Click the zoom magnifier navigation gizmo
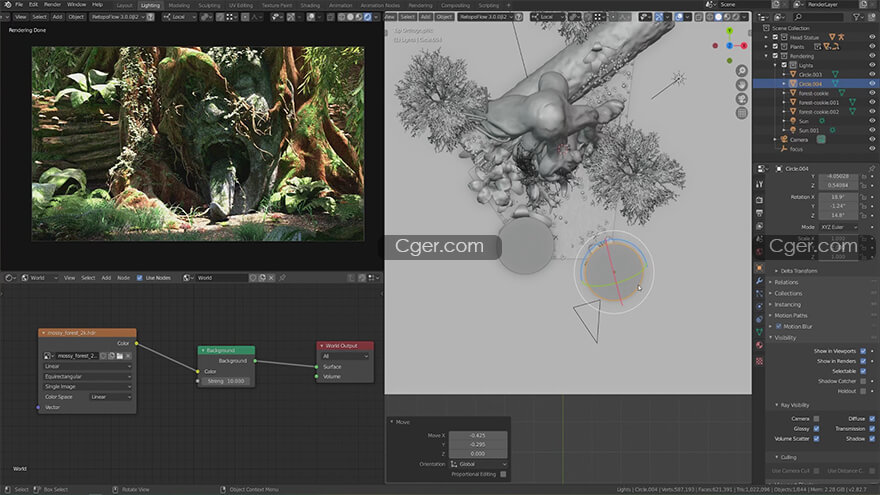The width and height of the screenshot is (880, 495). coord(741,71)
